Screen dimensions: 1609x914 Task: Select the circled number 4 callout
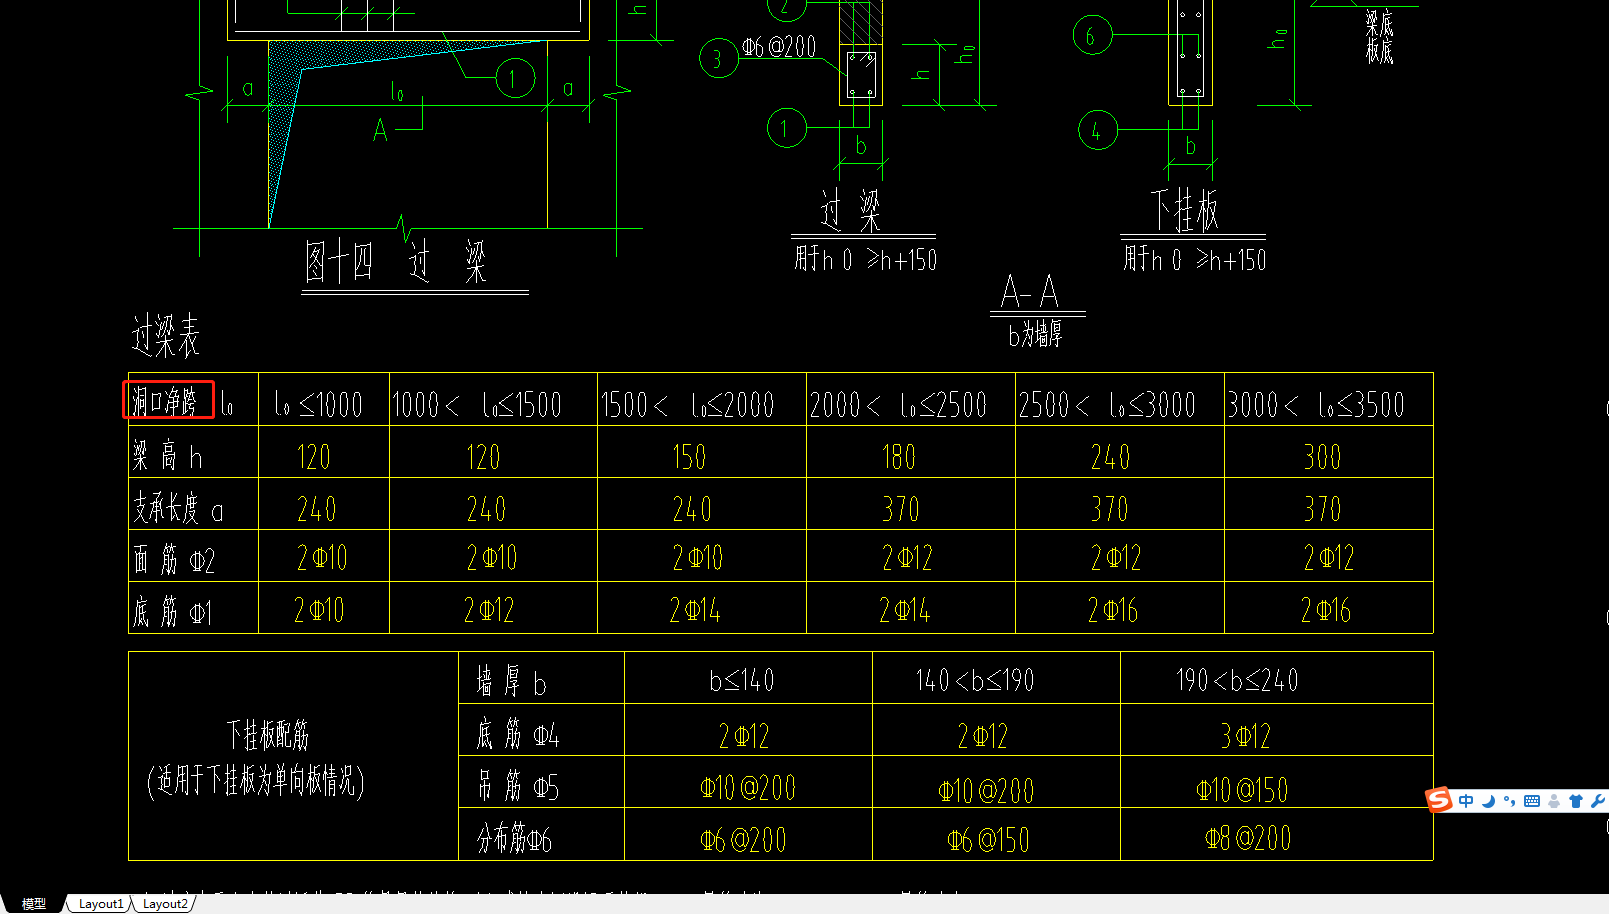(1098, 130)
